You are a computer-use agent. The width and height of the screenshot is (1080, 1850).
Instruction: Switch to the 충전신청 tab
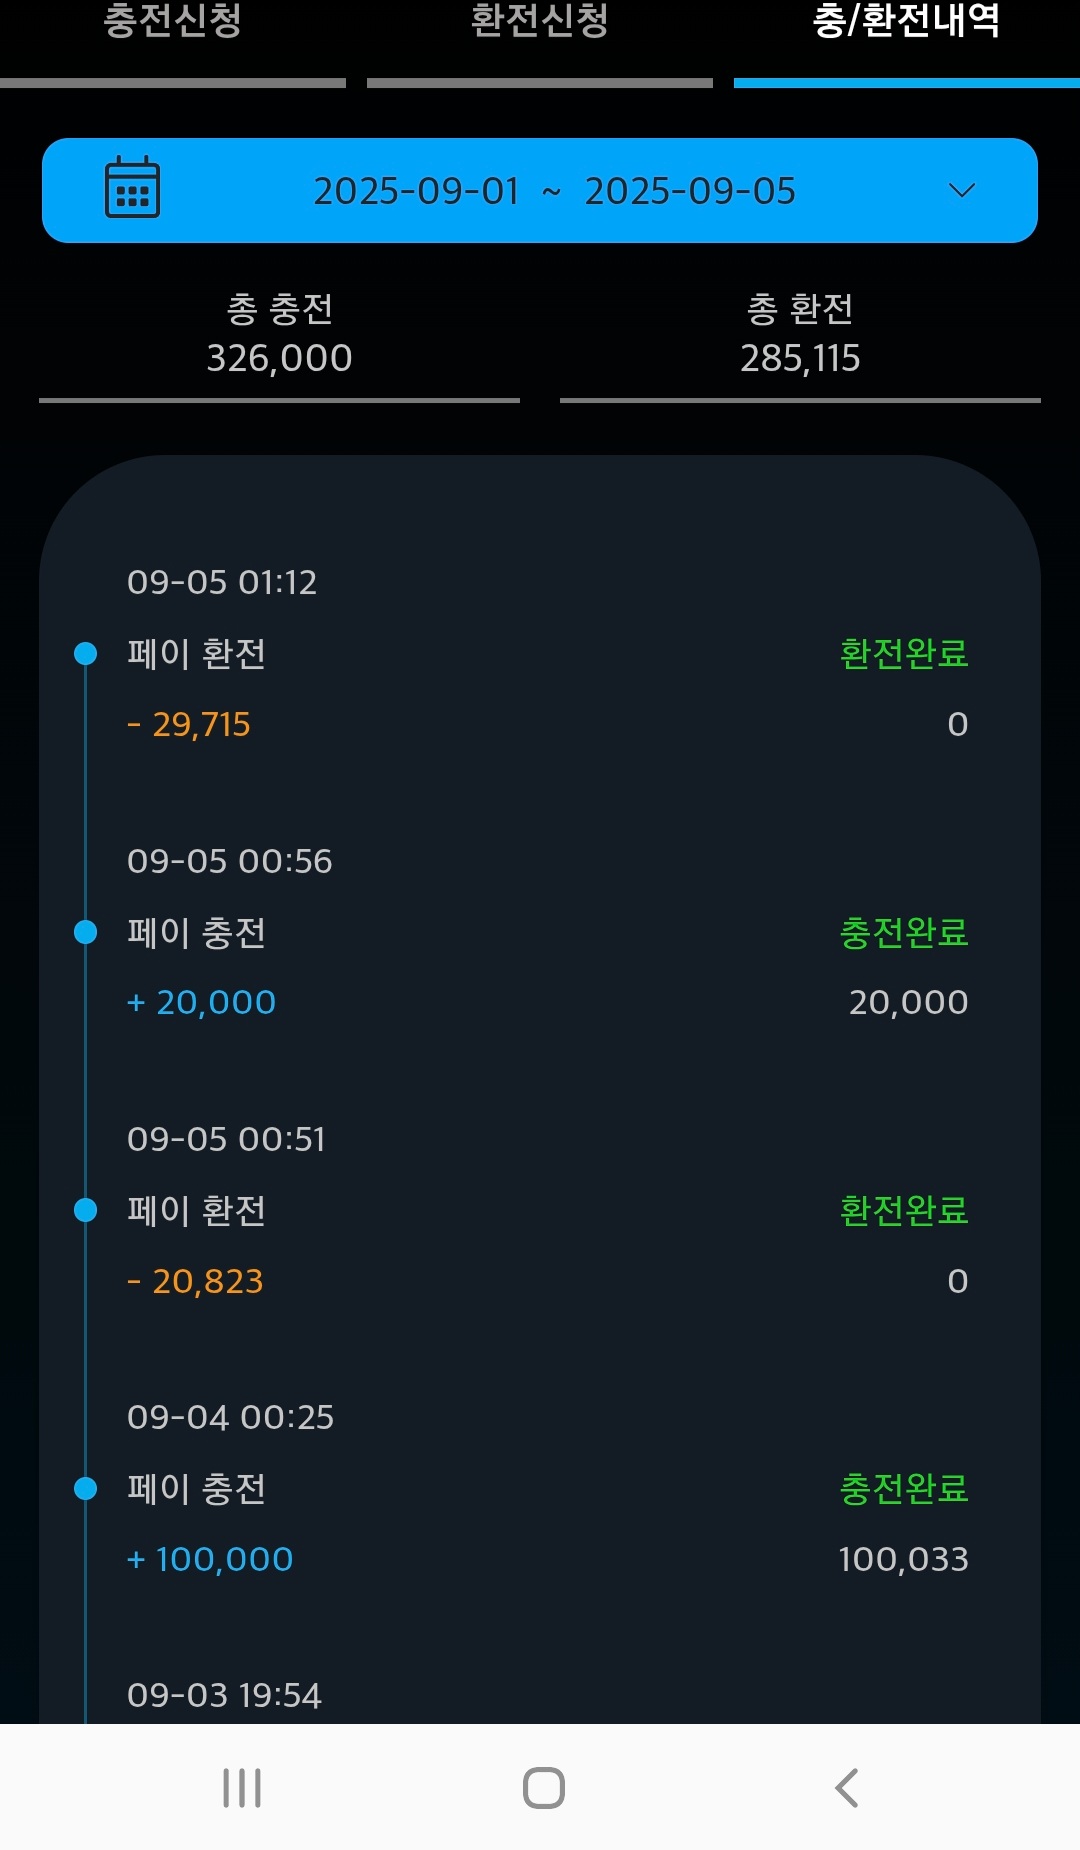pyautogui.click(x=173, y=22)
